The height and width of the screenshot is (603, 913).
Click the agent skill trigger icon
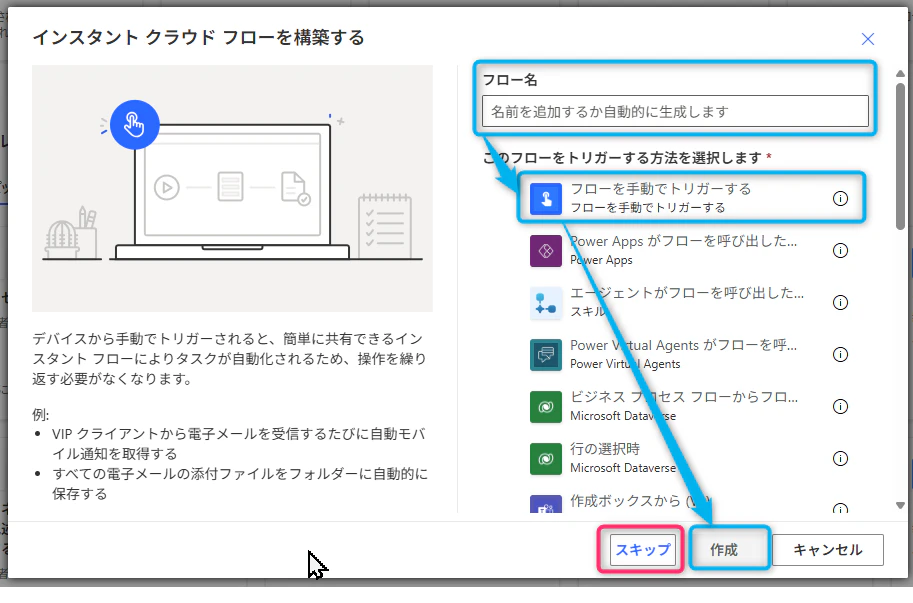(546, 303)
